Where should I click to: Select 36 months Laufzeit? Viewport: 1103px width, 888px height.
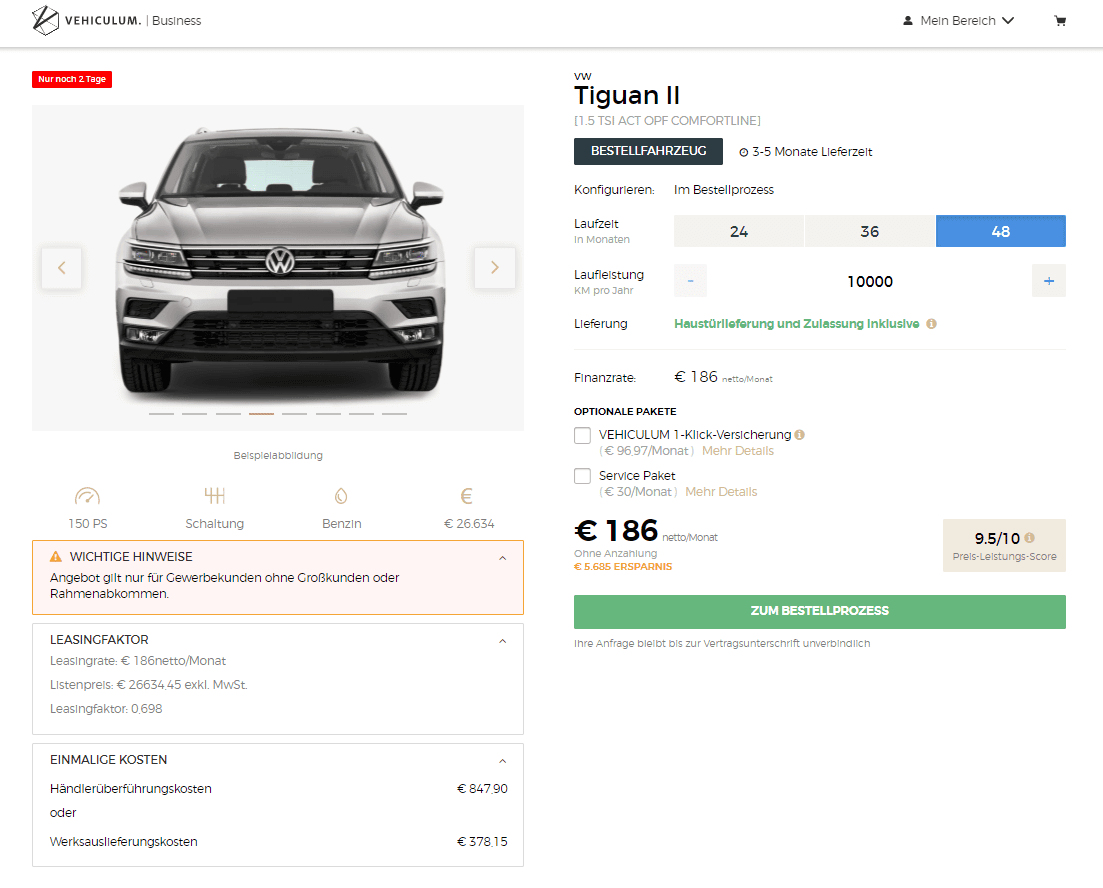pos(869,231)
